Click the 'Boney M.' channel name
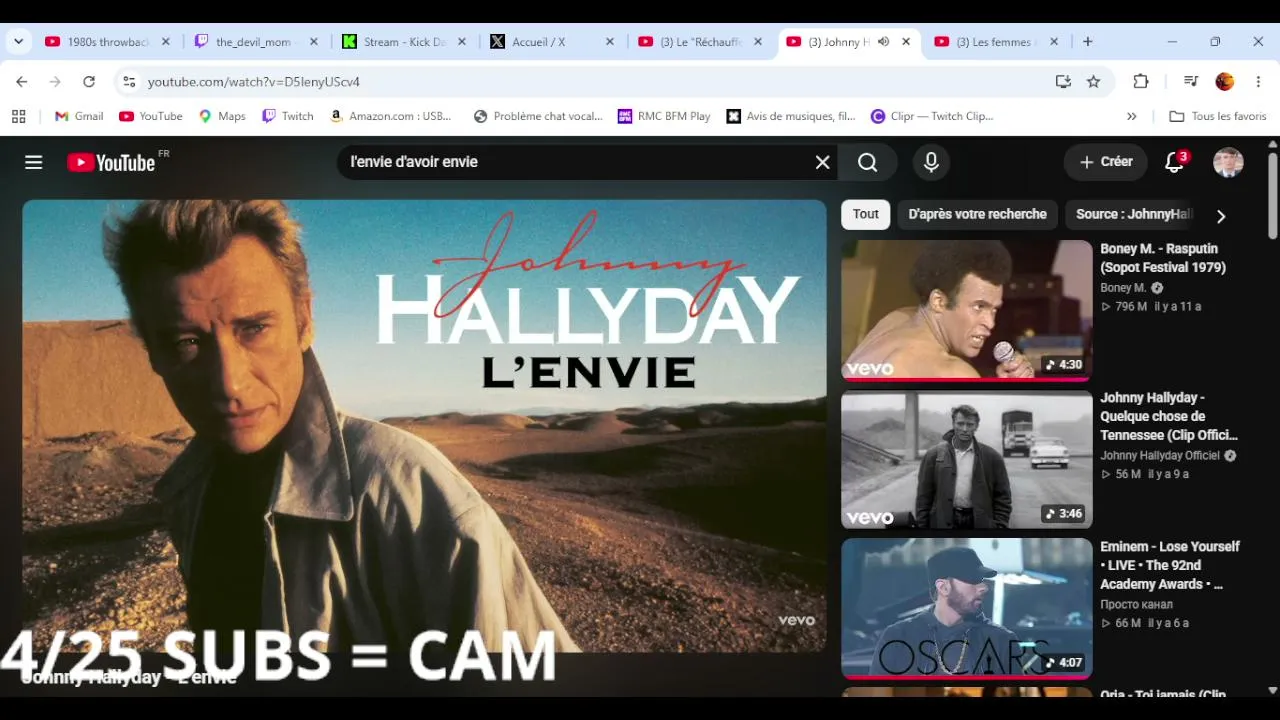The height and width of the screenshot is (720, 1280). click(x=1123, y=288)
